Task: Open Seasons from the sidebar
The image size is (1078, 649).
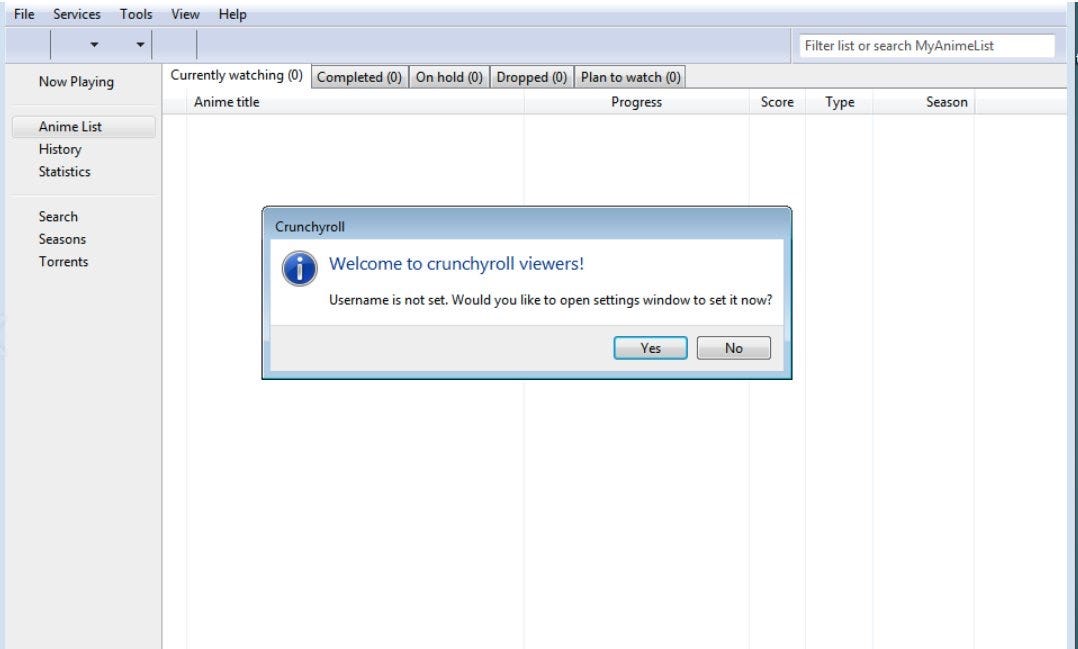Action: [62, 239]
